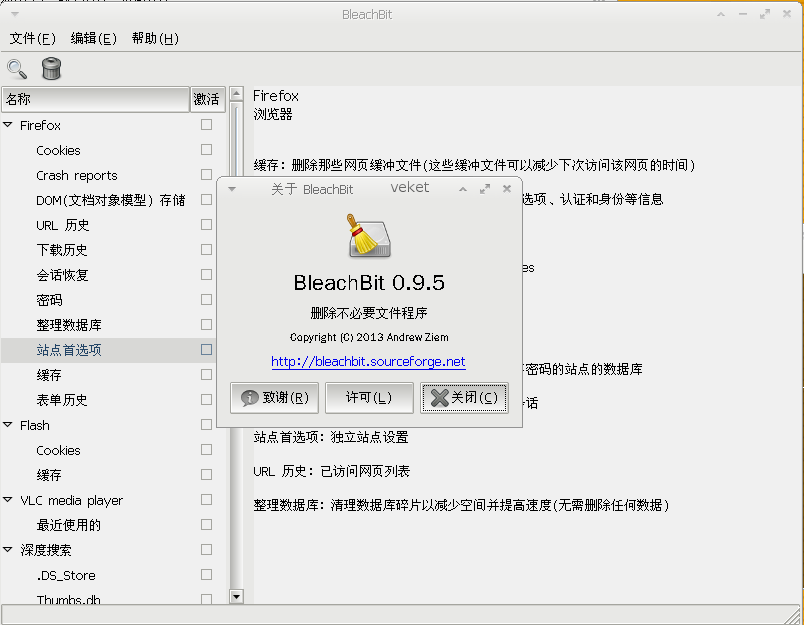Shade the main BleachBit window

pyautogui.click(x=721, y=14)
